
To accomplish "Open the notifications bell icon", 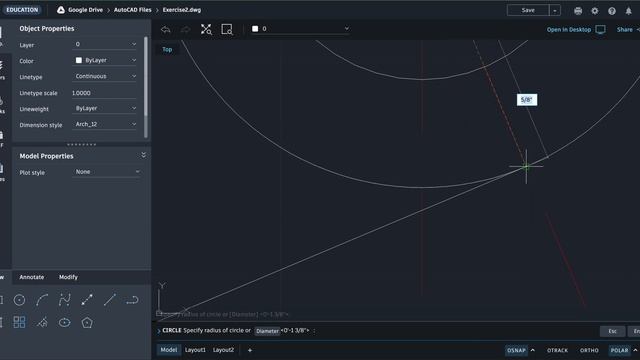I will 629,11.
